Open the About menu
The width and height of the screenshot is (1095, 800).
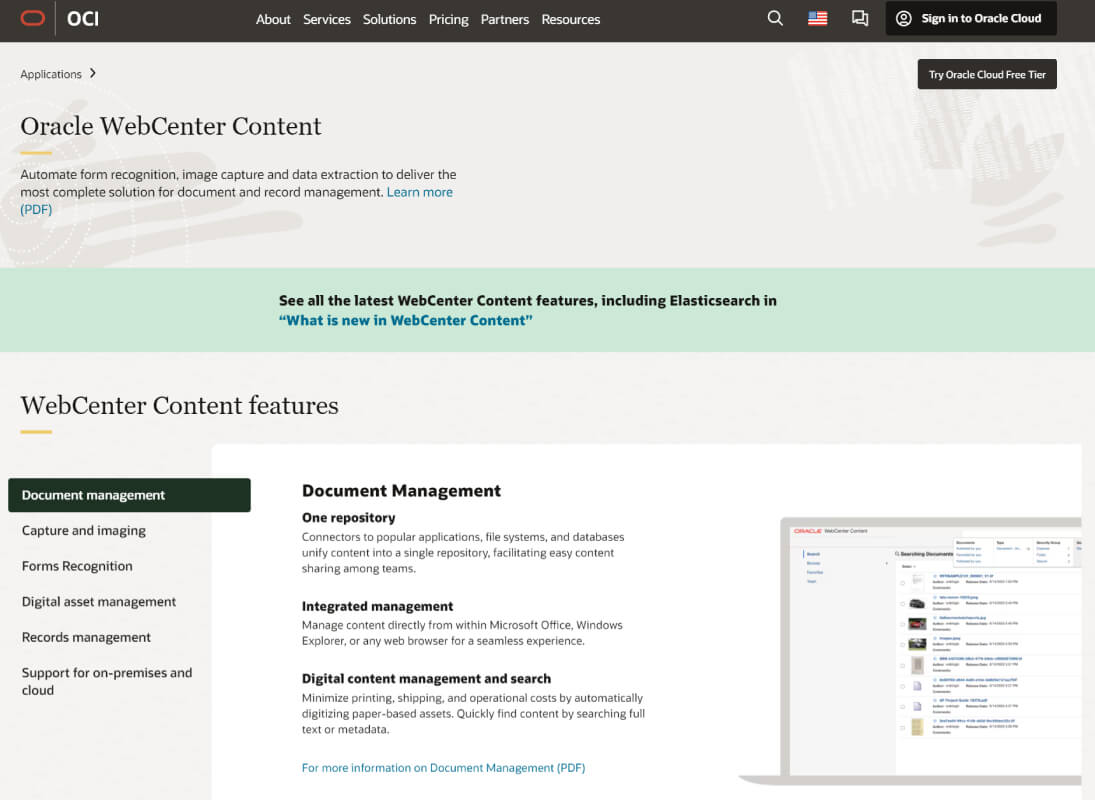[273, 20]
